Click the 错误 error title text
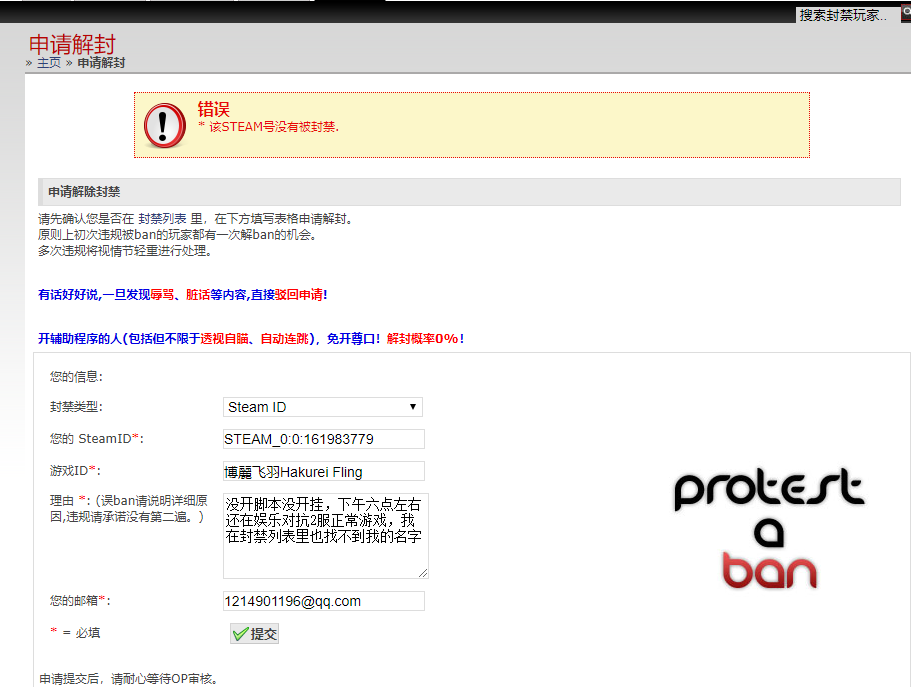Viewport: 911px width, 687px height. point(213,109)
